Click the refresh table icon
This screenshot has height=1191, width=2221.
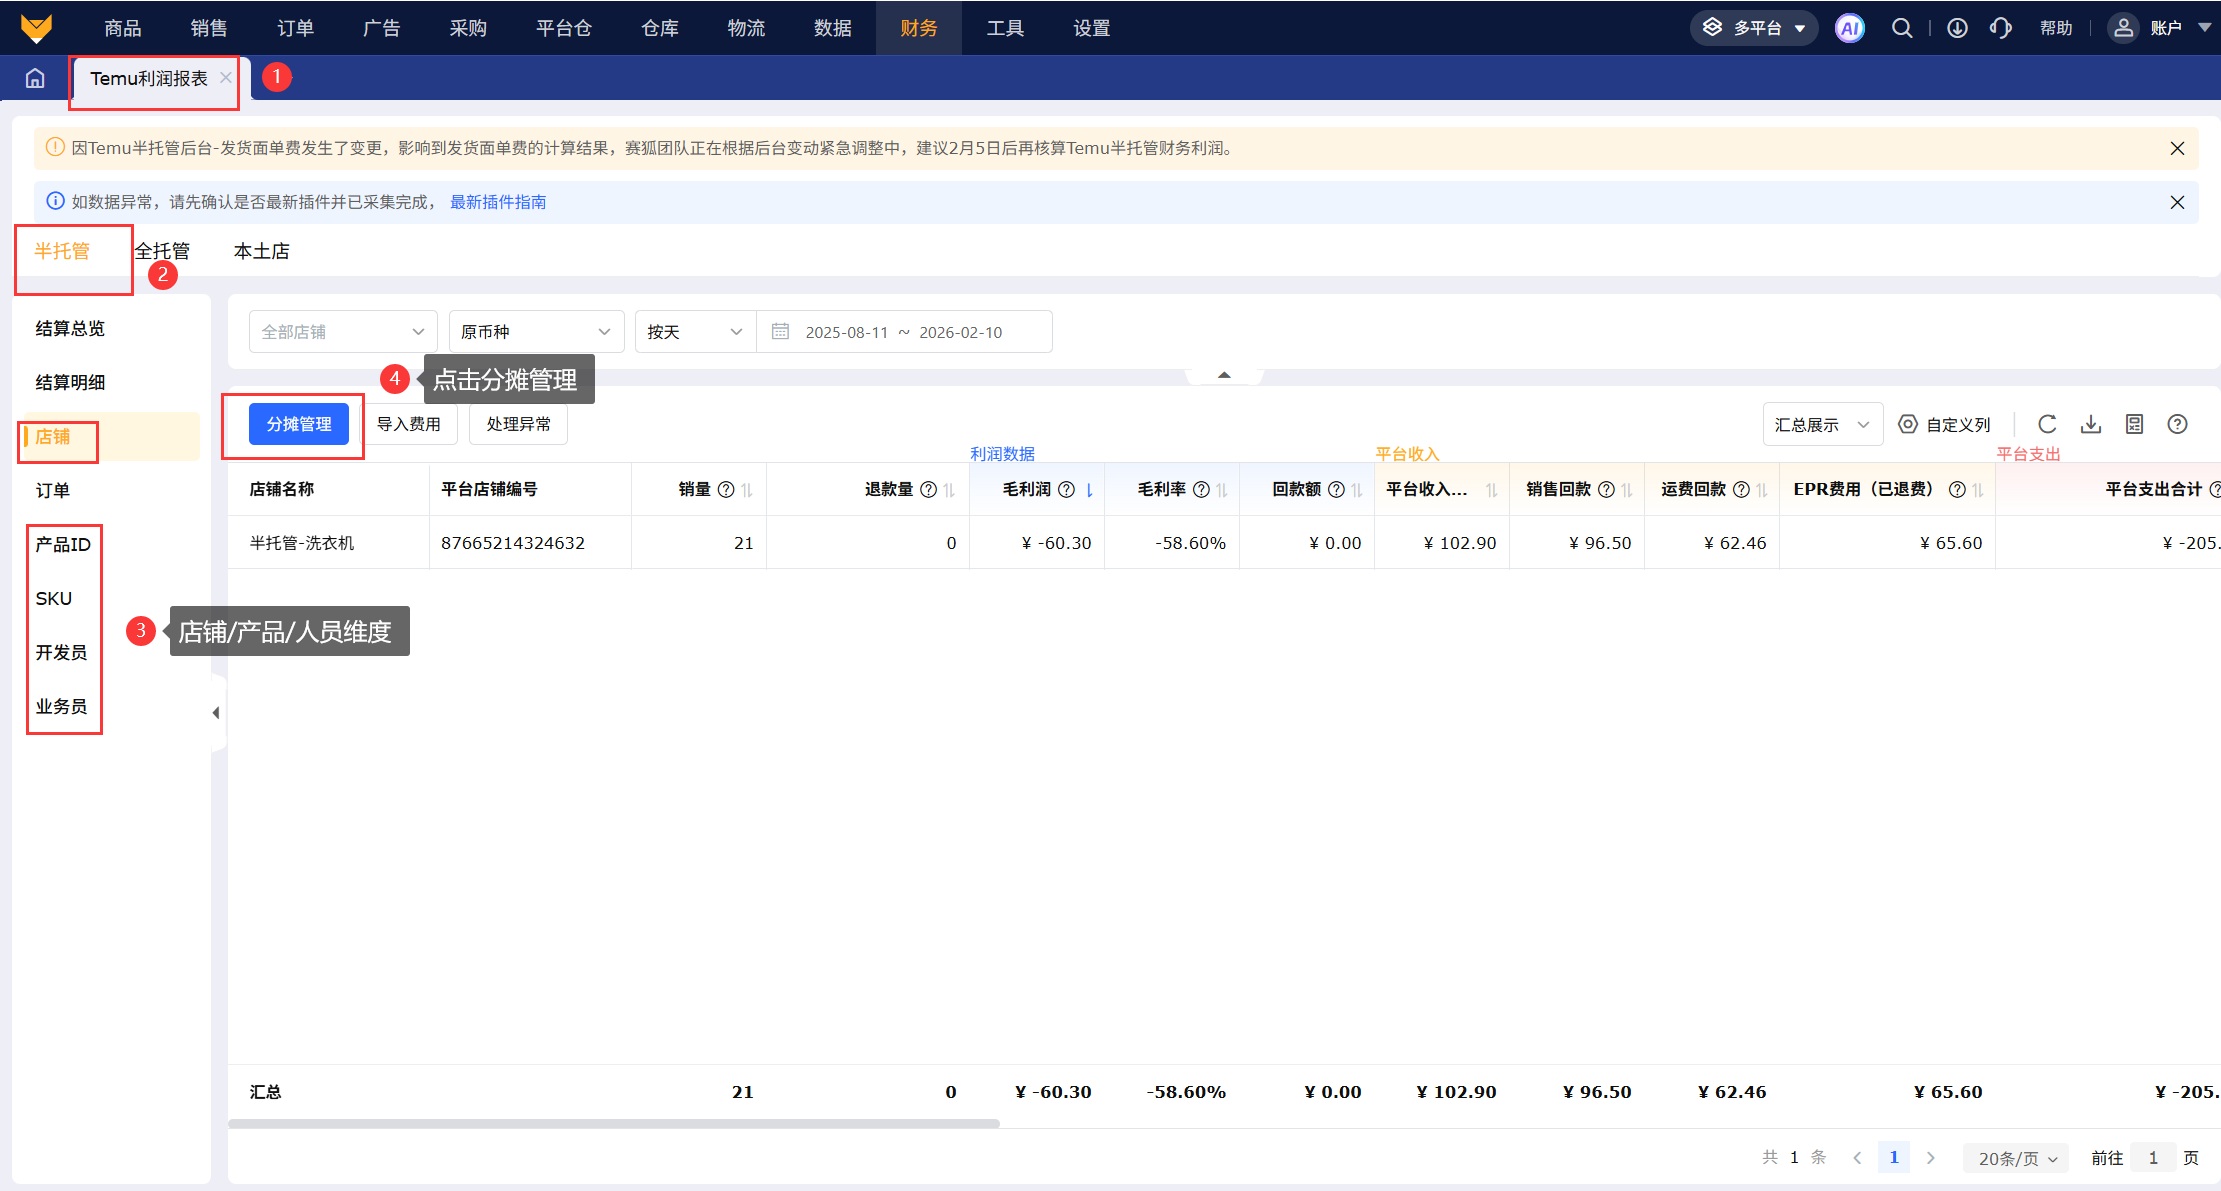click(2047, 424)
